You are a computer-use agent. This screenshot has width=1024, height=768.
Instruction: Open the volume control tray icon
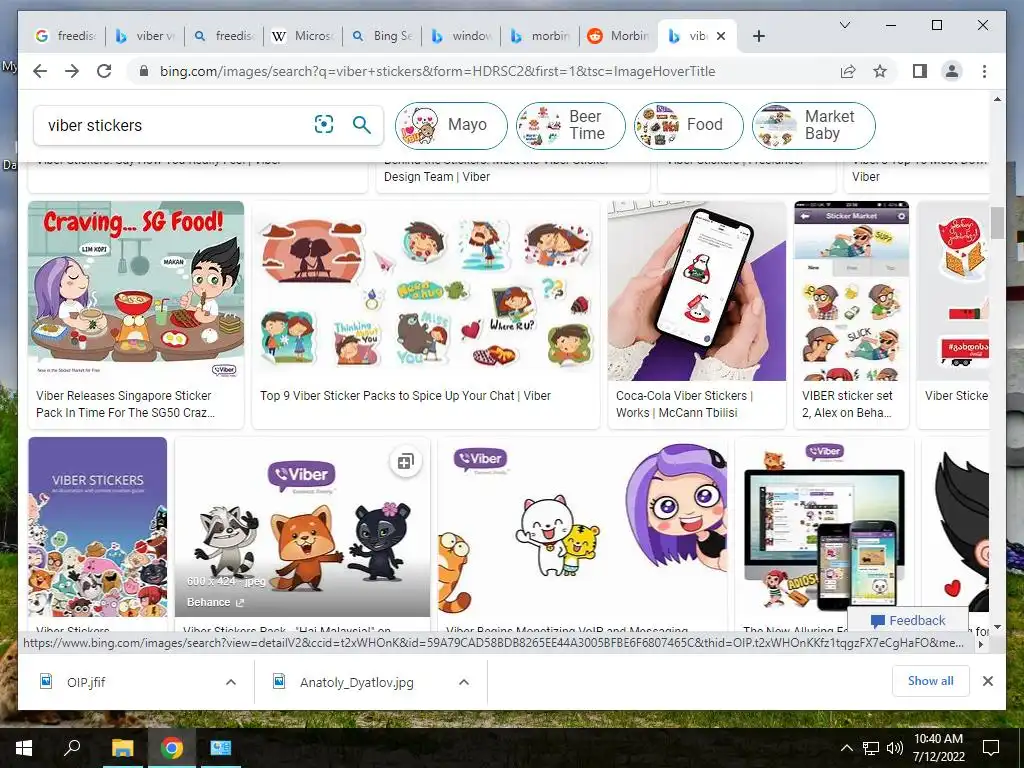pos(895,748)
